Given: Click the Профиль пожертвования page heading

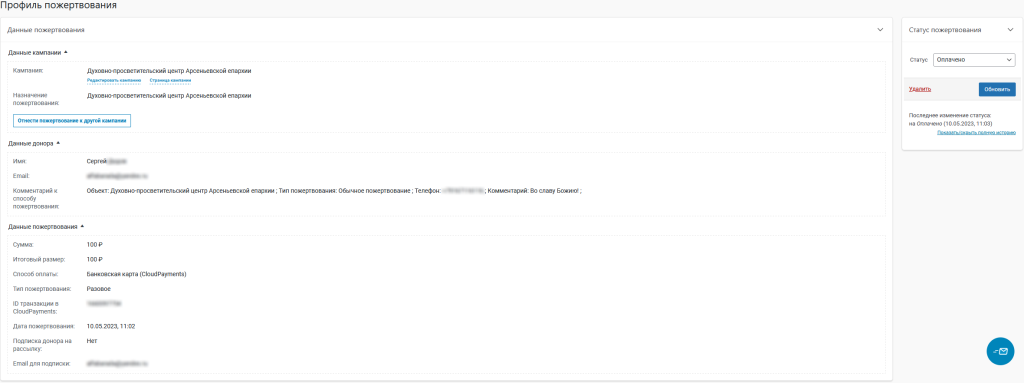Looking at the screenshot, I should point(59,5).
